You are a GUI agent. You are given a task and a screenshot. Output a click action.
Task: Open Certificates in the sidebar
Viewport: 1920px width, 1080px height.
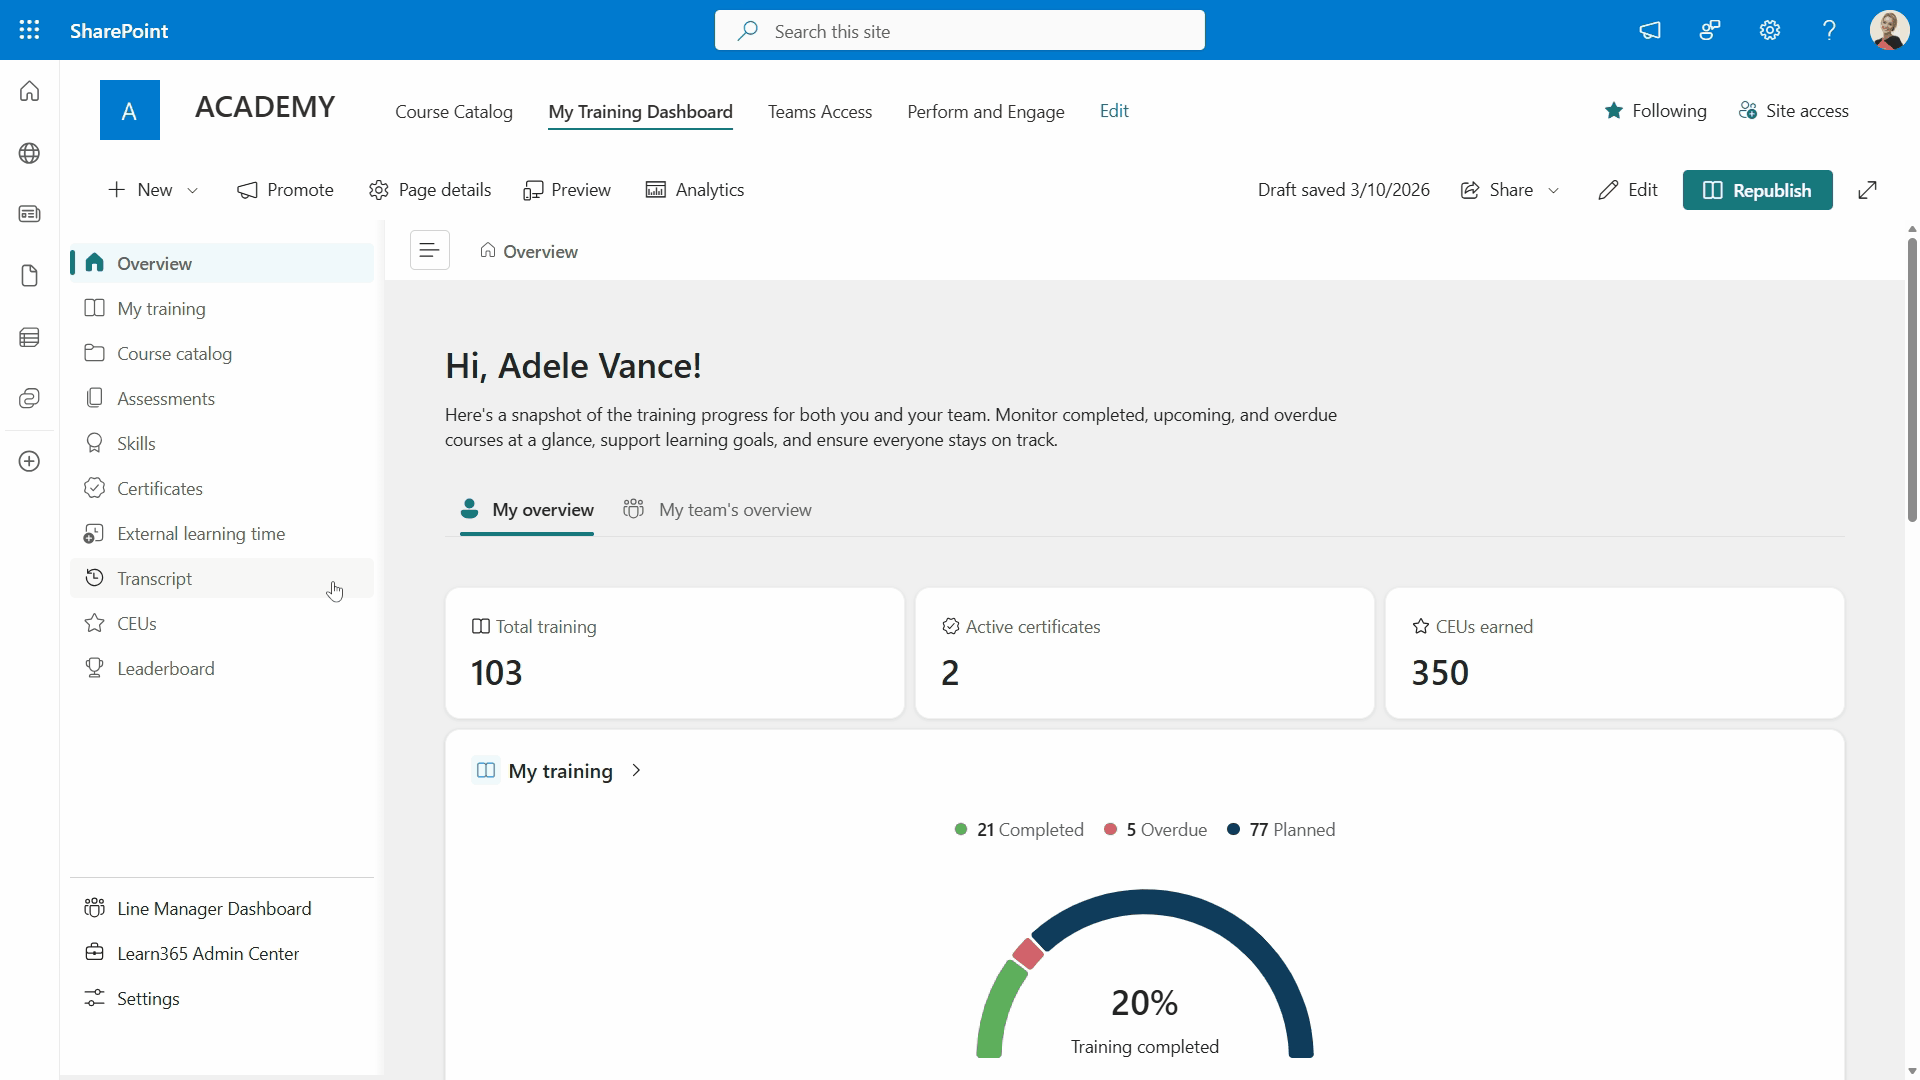[222, 488]
